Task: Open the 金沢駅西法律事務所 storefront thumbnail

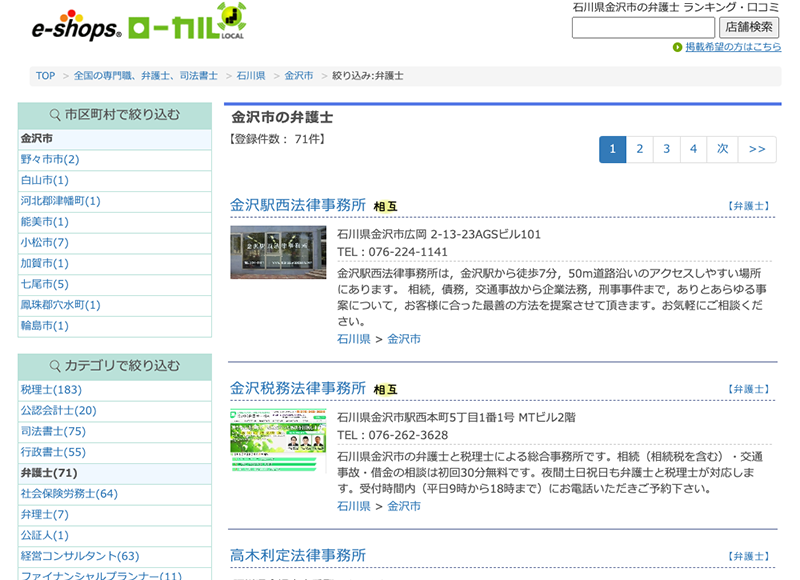Action: (x=278, y=253)
